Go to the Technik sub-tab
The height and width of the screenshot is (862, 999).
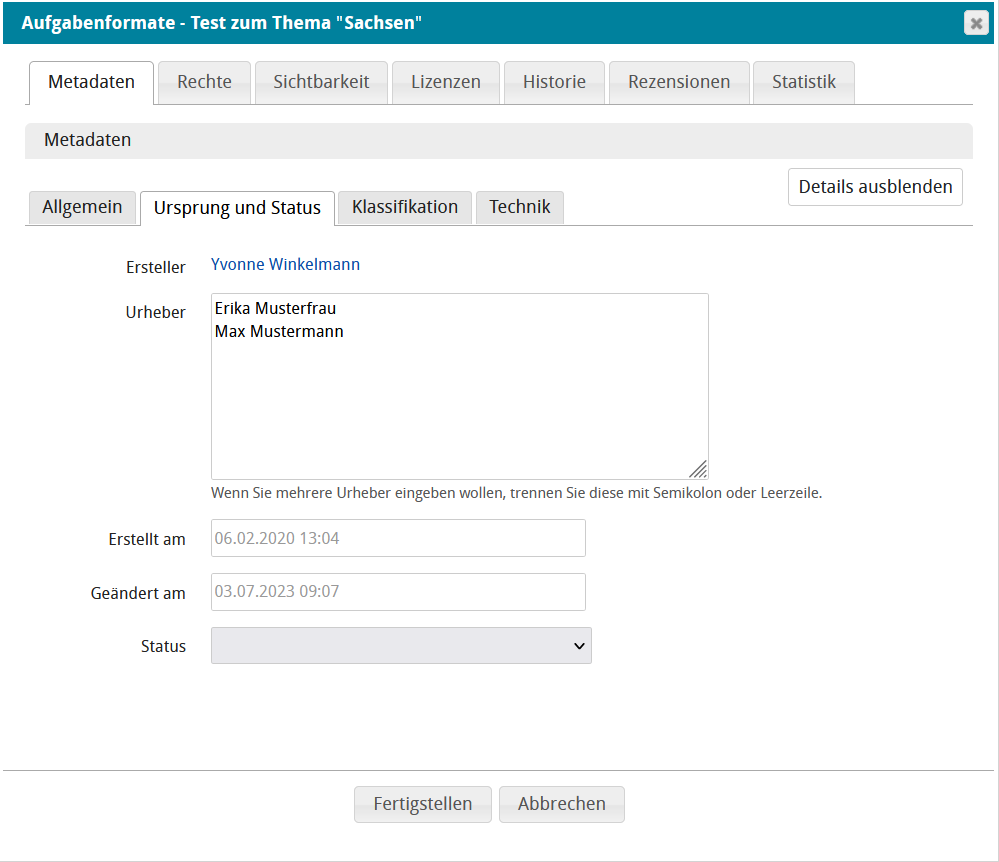[x=520, y=207]
